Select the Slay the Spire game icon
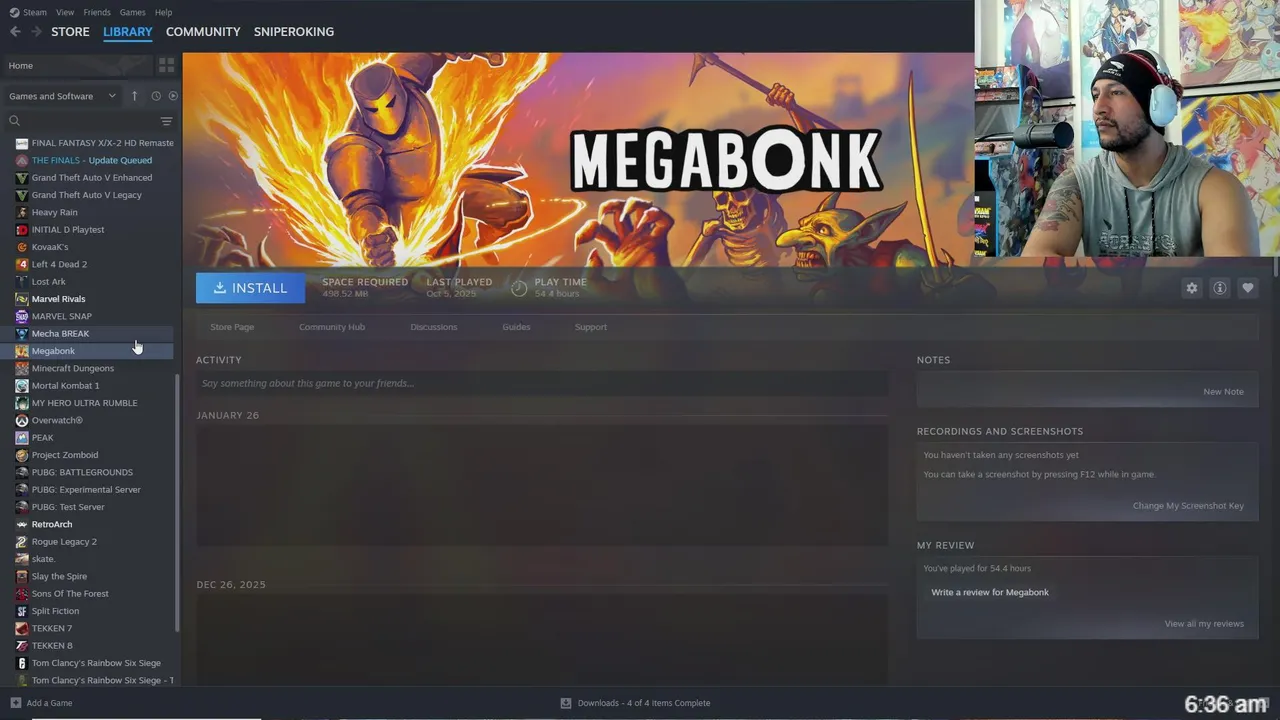1280x720 pixels. 22,576
